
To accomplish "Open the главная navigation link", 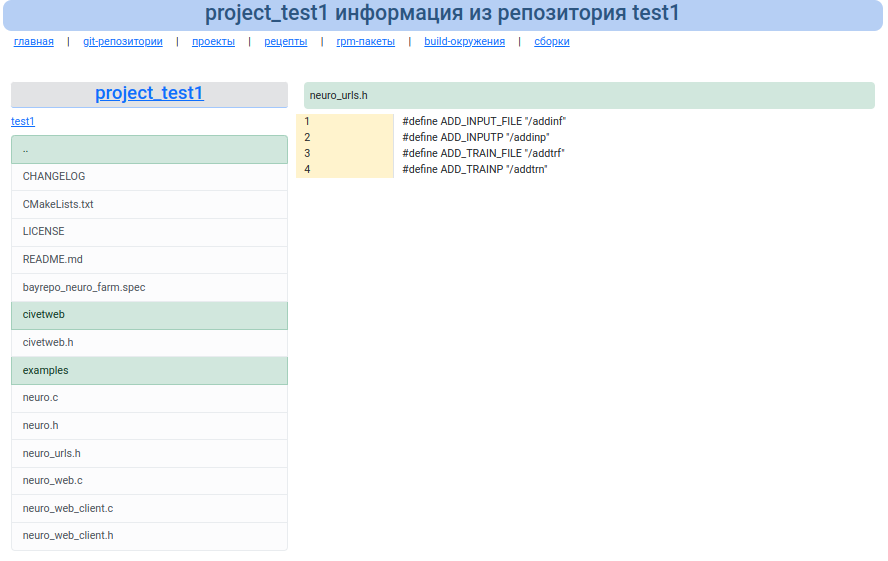I will [x=34, y=42].
